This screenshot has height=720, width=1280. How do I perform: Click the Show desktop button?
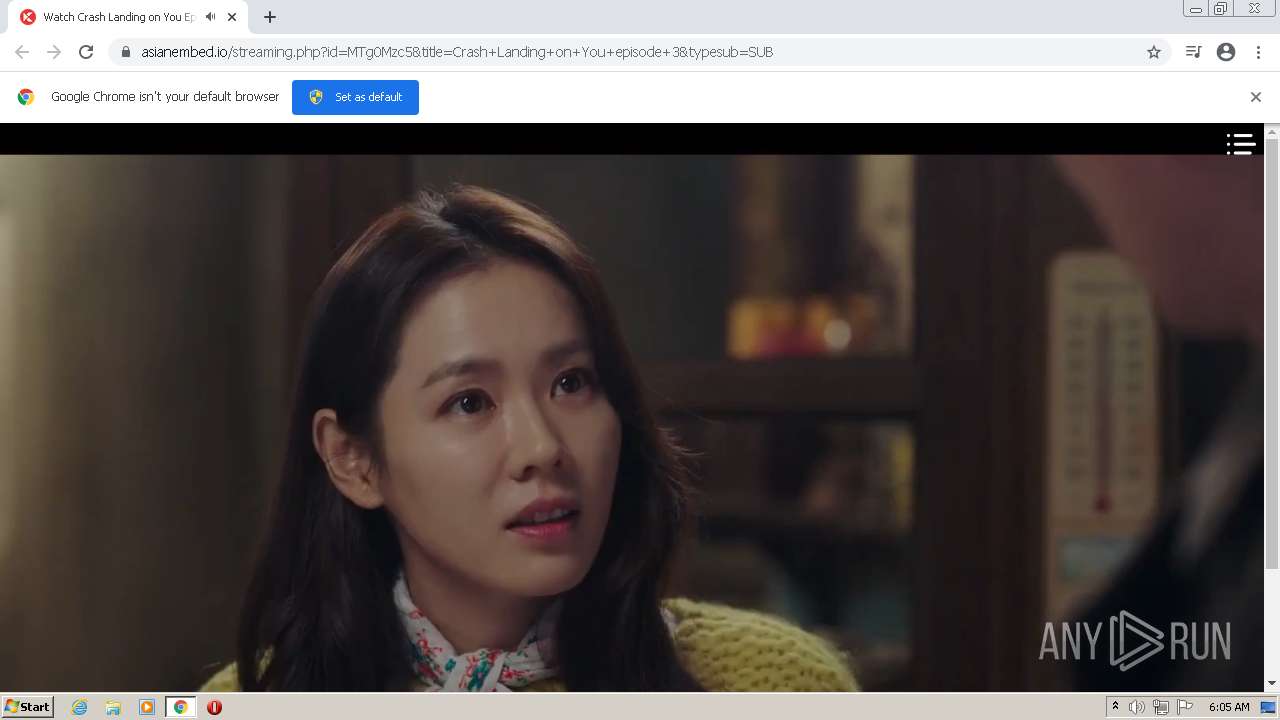(x=1269, y=707)
